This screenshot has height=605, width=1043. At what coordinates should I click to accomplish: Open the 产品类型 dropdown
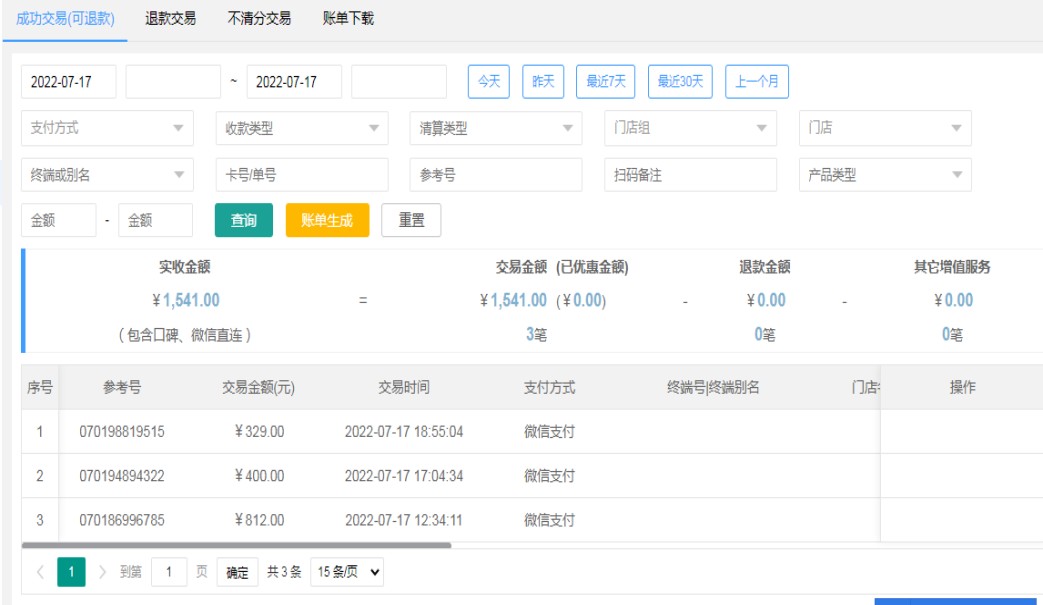(885, 174)
